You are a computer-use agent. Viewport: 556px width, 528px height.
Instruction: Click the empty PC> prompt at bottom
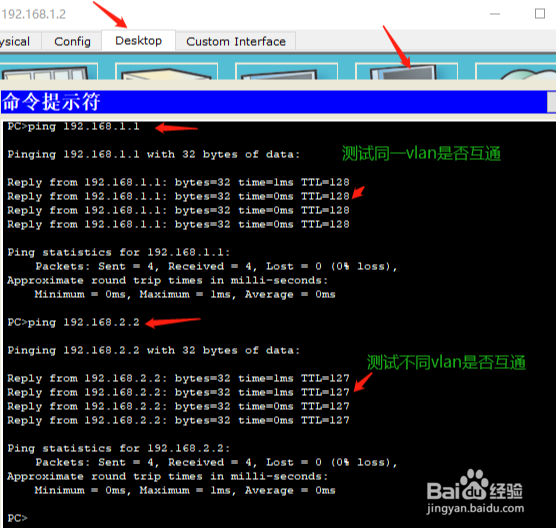point(17,518)
